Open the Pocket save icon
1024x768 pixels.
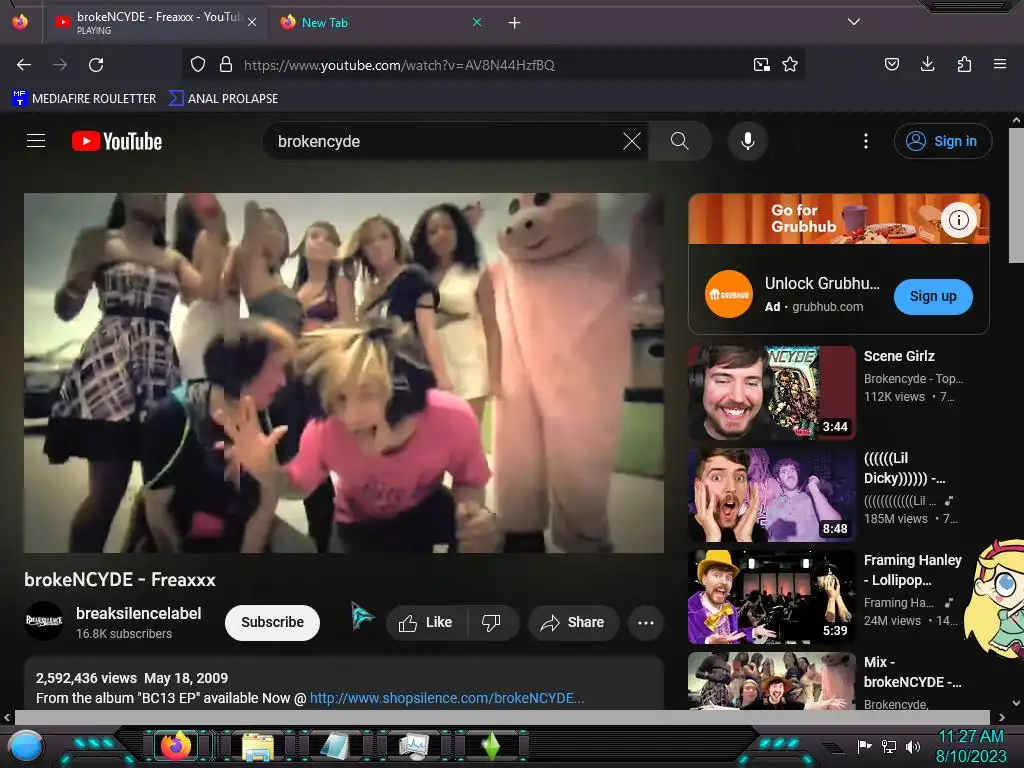pos(891,64)
